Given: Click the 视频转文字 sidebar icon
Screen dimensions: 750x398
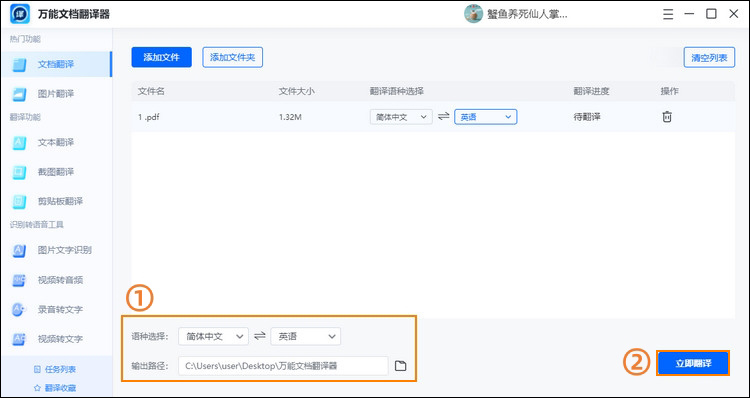Looking at the screenshot, I should click(x=19, y=339).
